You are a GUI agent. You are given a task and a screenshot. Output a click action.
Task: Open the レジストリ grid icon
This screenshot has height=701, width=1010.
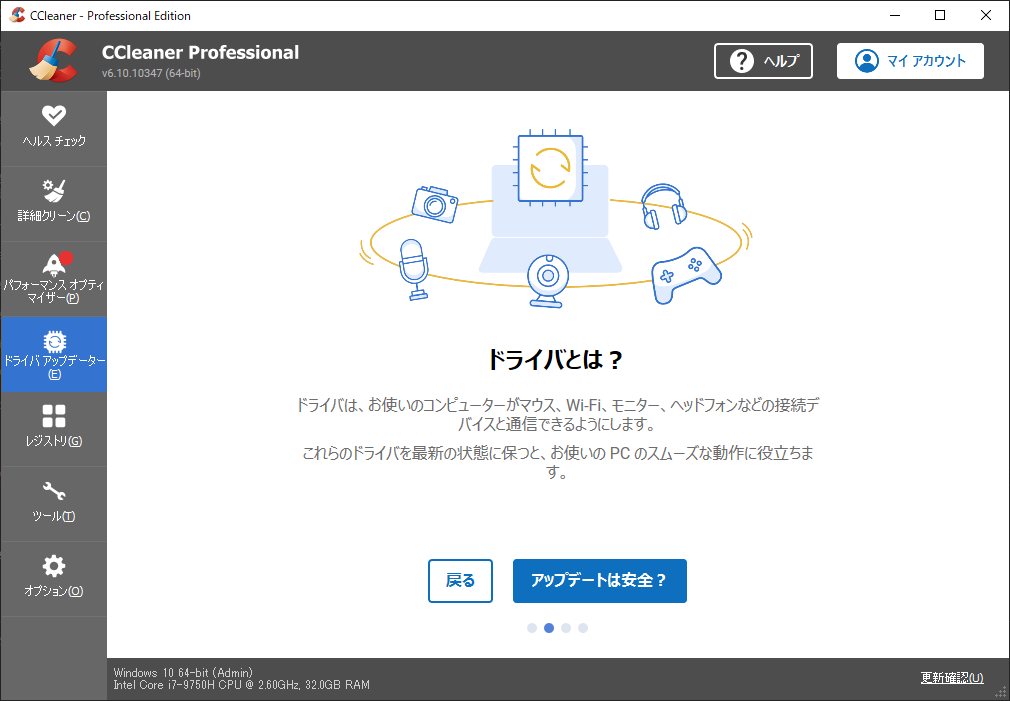53,416
